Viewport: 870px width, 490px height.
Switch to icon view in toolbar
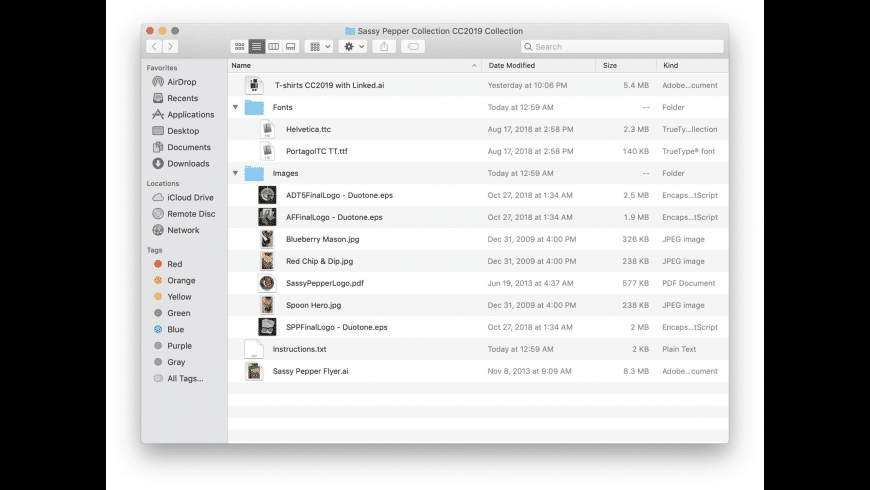coord(240,46)
